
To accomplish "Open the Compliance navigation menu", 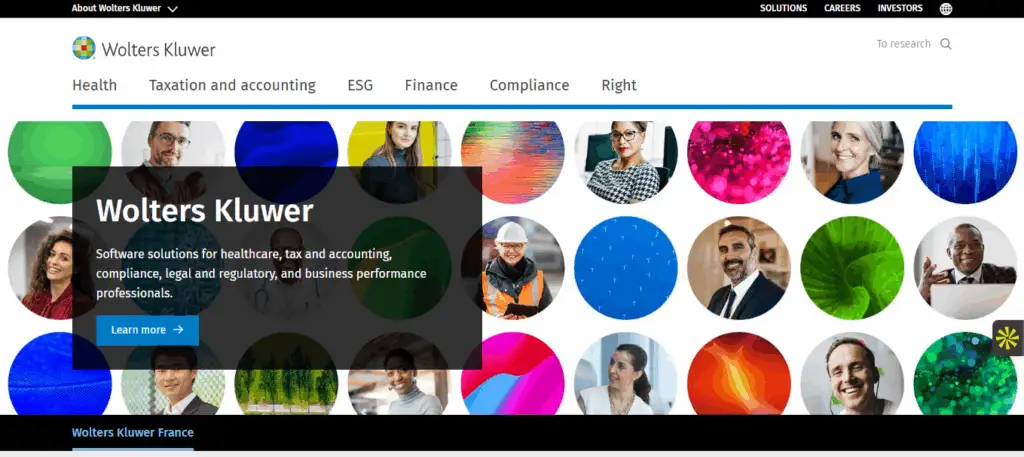I will [530, 86].
